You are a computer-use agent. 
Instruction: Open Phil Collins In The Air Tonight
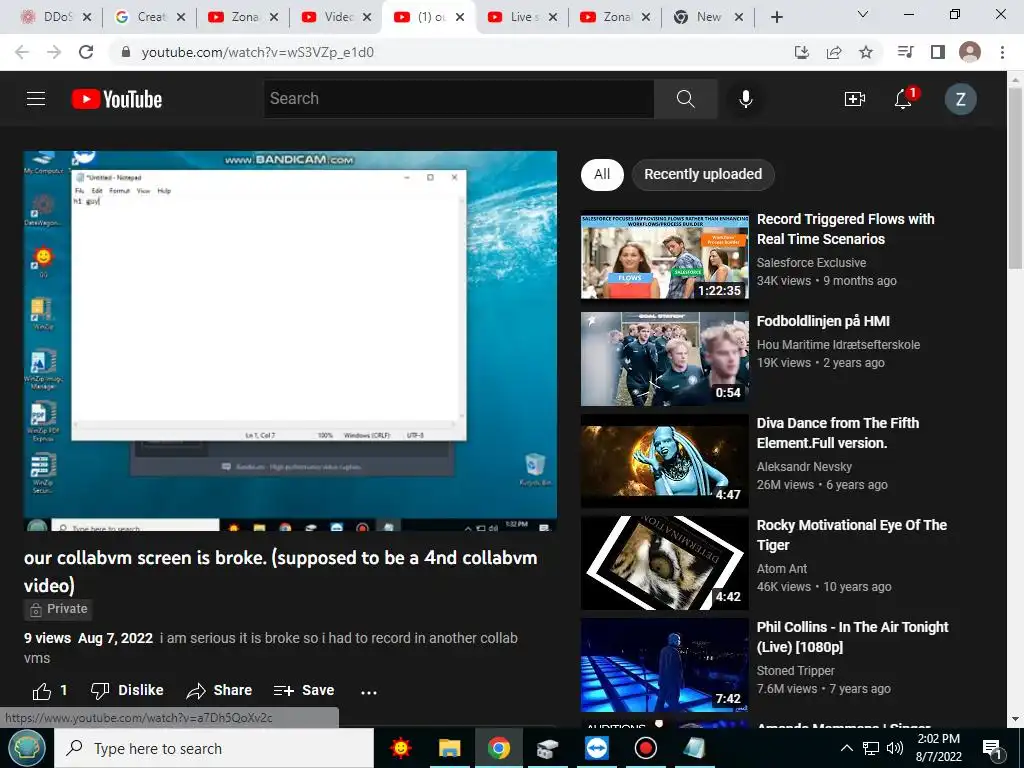tap(852, 637)
